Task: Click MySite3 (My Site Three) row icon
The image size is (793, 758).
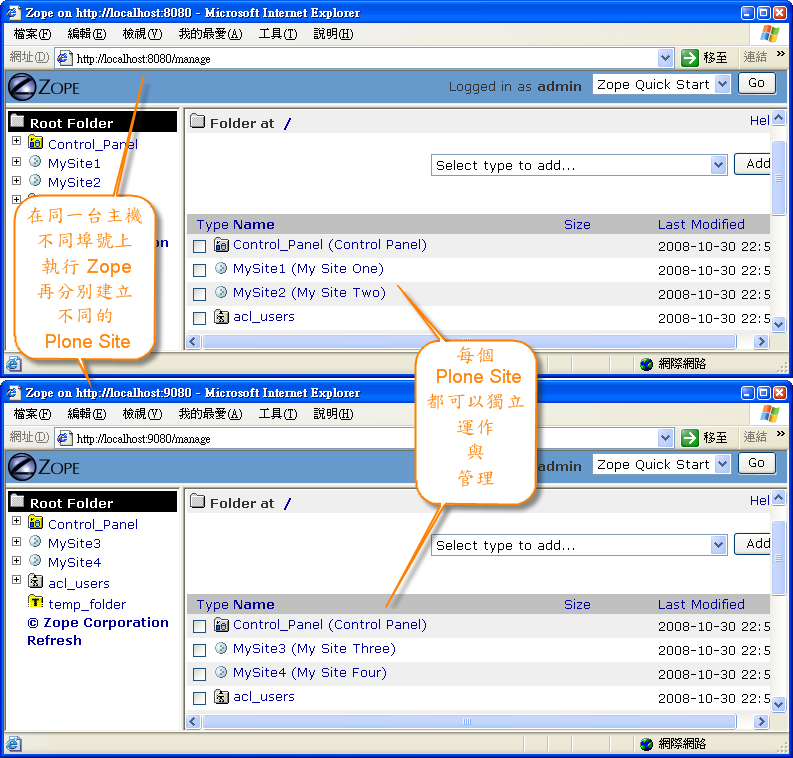Action: tap(221, 648)
